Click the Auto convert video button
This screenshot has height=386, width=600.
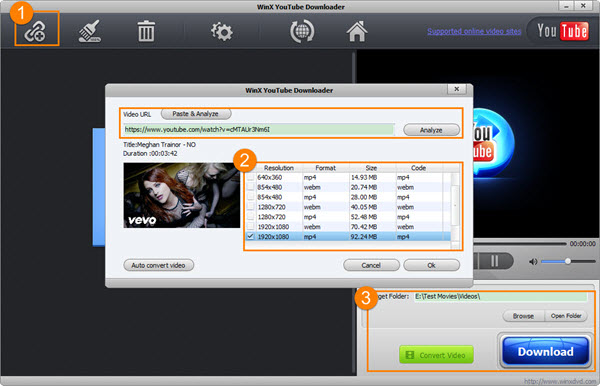(158, 265)
